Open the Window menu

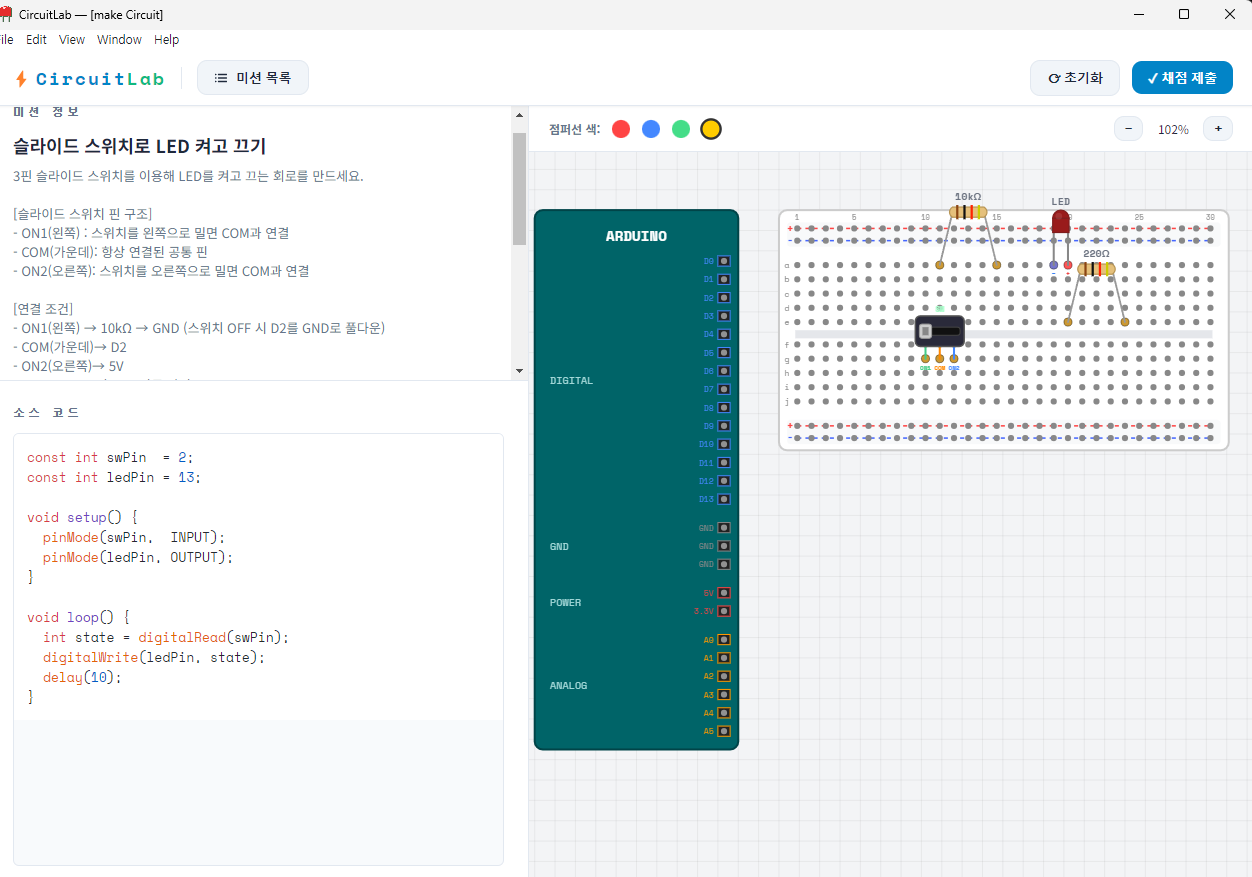tap(119, 40)
